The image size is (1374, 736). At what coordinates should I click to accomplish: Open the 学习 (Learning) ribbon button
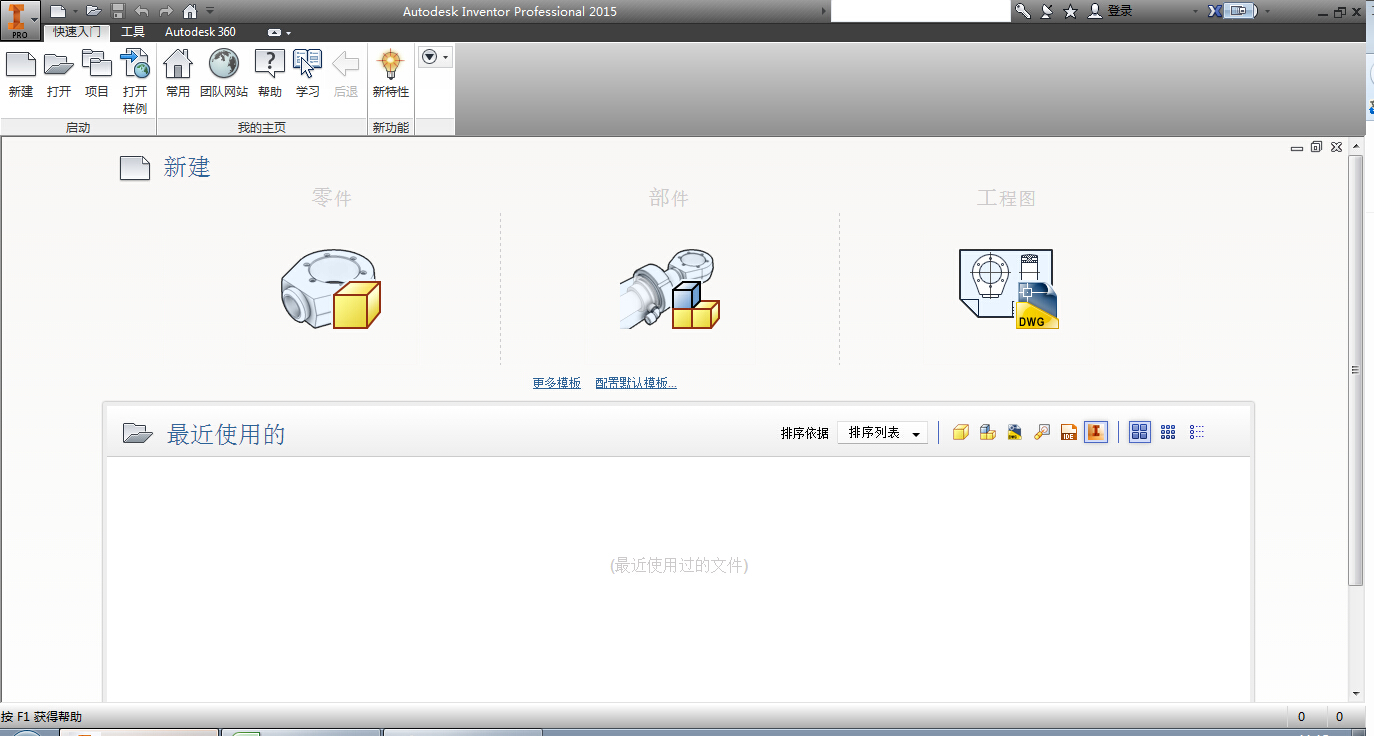pyautogui.click(x=308, y=74)
